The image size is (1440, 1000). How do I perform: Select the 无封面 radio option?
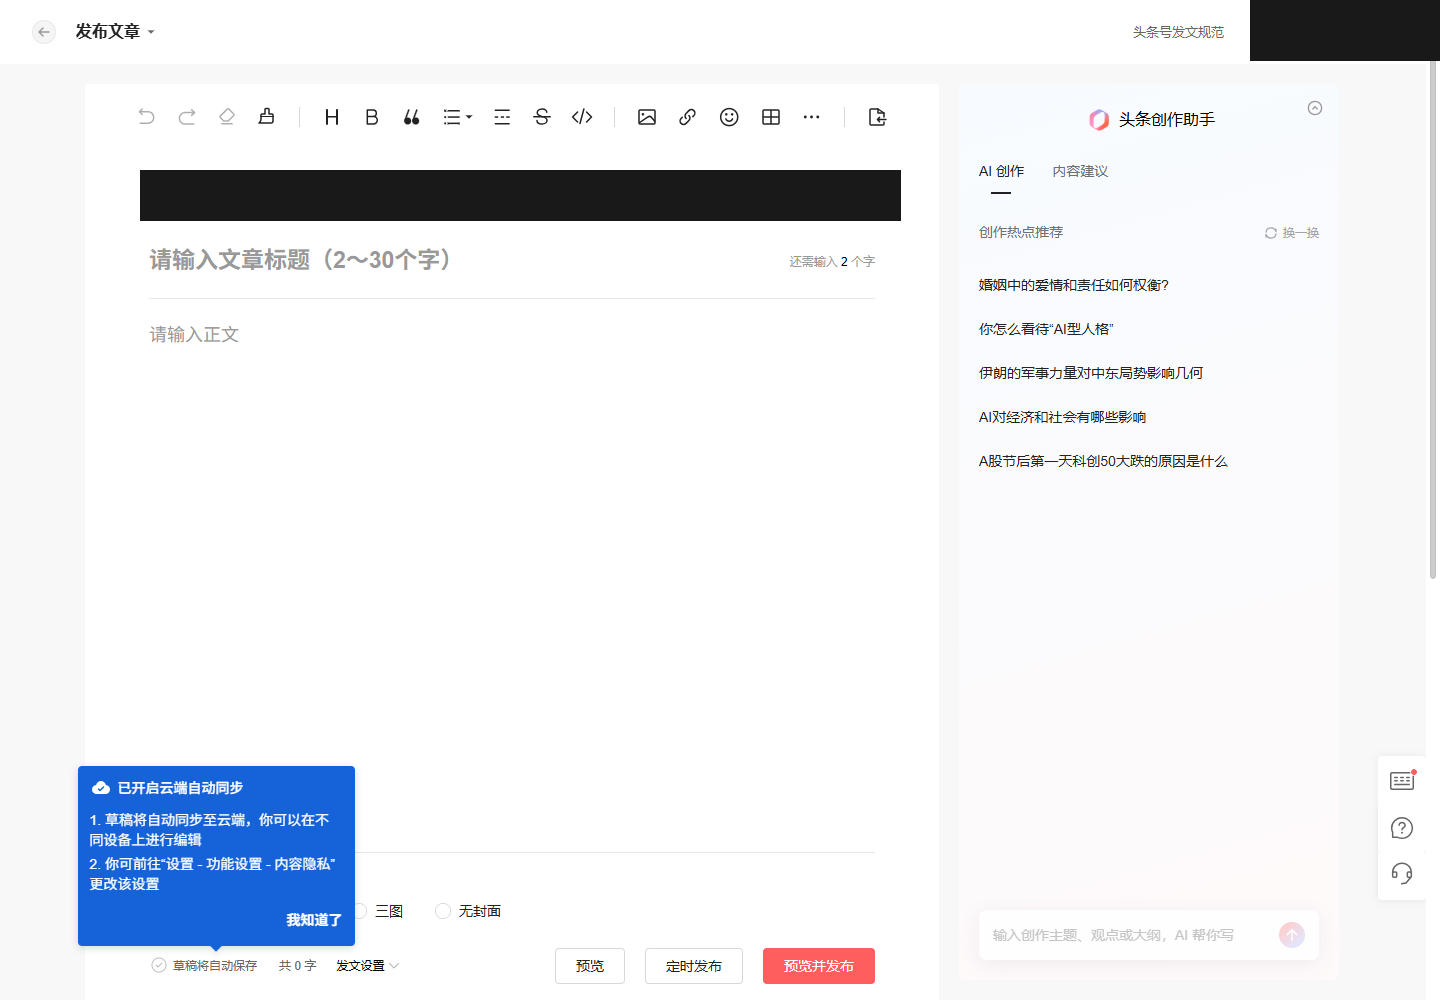point(468,911)
